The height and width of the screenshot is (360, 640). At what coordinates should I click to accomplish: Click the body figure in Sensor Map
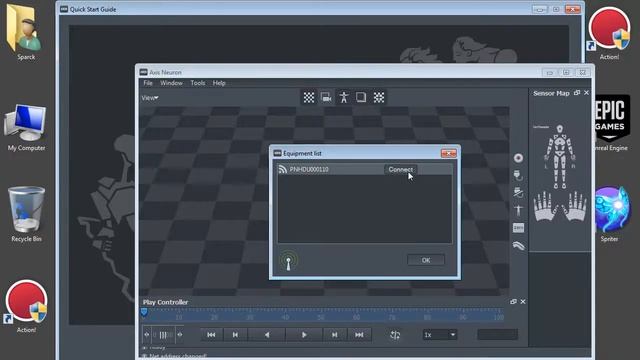pos(560,157)
